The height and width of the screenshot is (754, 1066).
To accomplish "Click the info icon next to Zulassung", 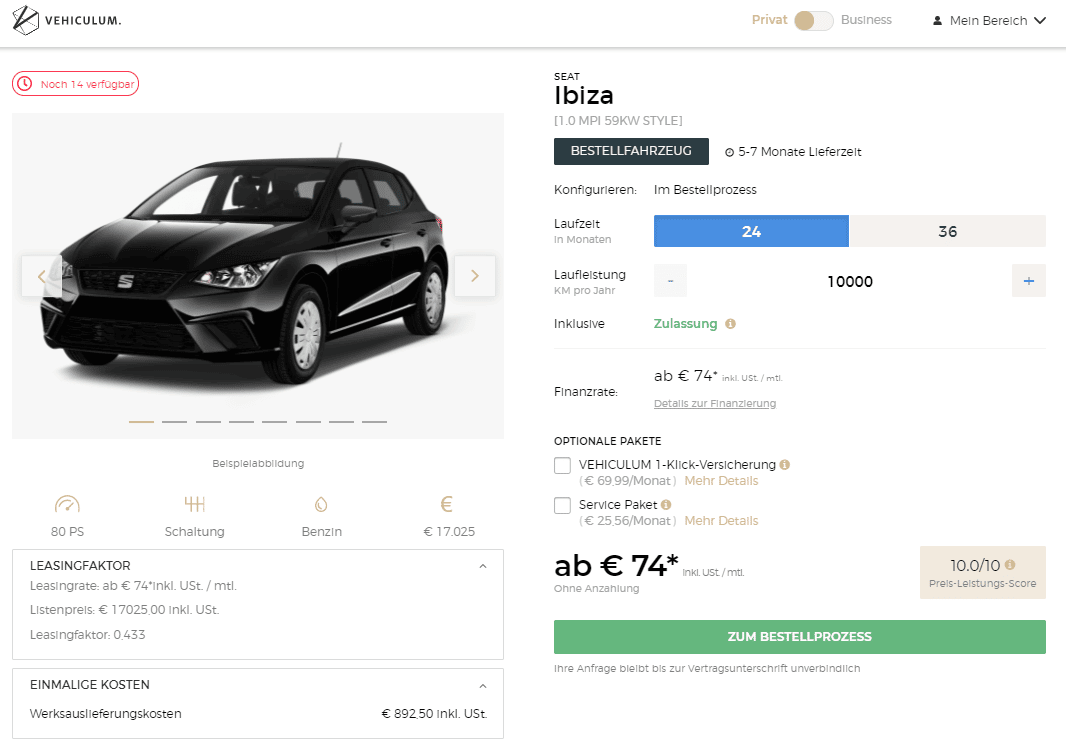I will 730,324.
